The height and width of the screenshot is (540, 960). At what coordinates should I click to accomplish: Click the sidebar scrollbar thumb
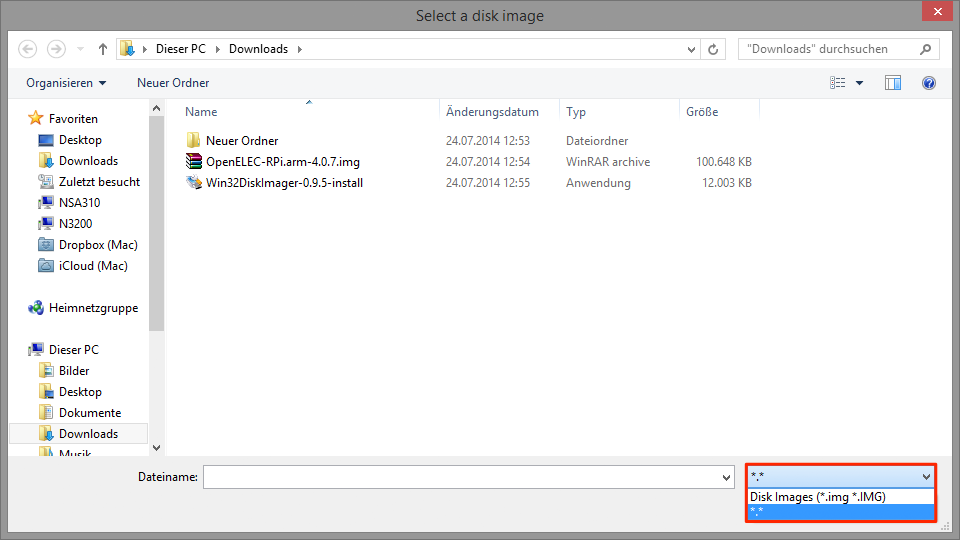point(157,223)
